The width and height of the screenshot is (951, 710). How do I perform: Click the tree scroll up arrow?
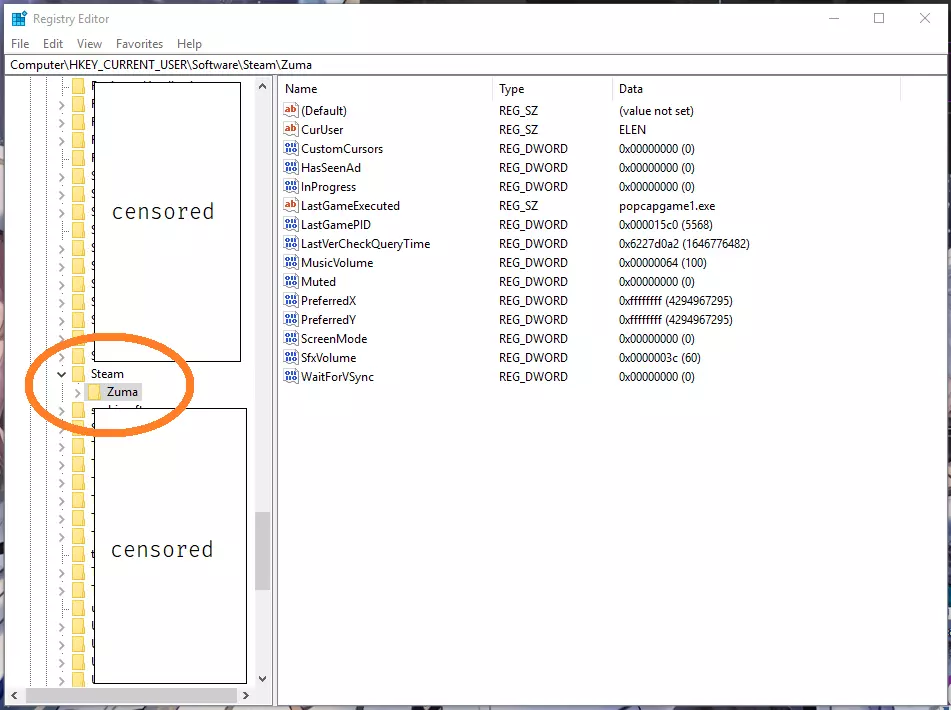[x=262, y=86]
